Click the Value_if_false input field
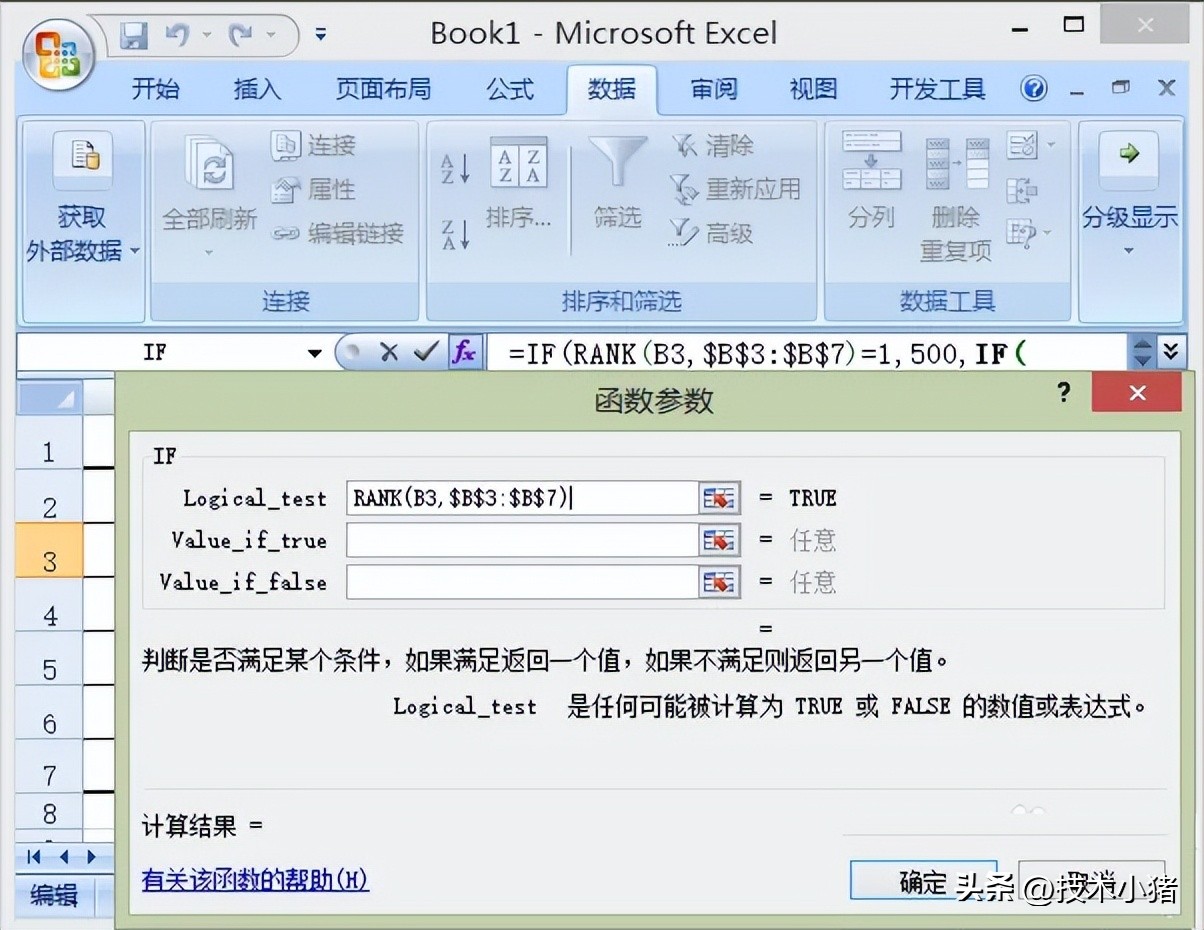Screen dimensions: 1204x930 (521, 582)
